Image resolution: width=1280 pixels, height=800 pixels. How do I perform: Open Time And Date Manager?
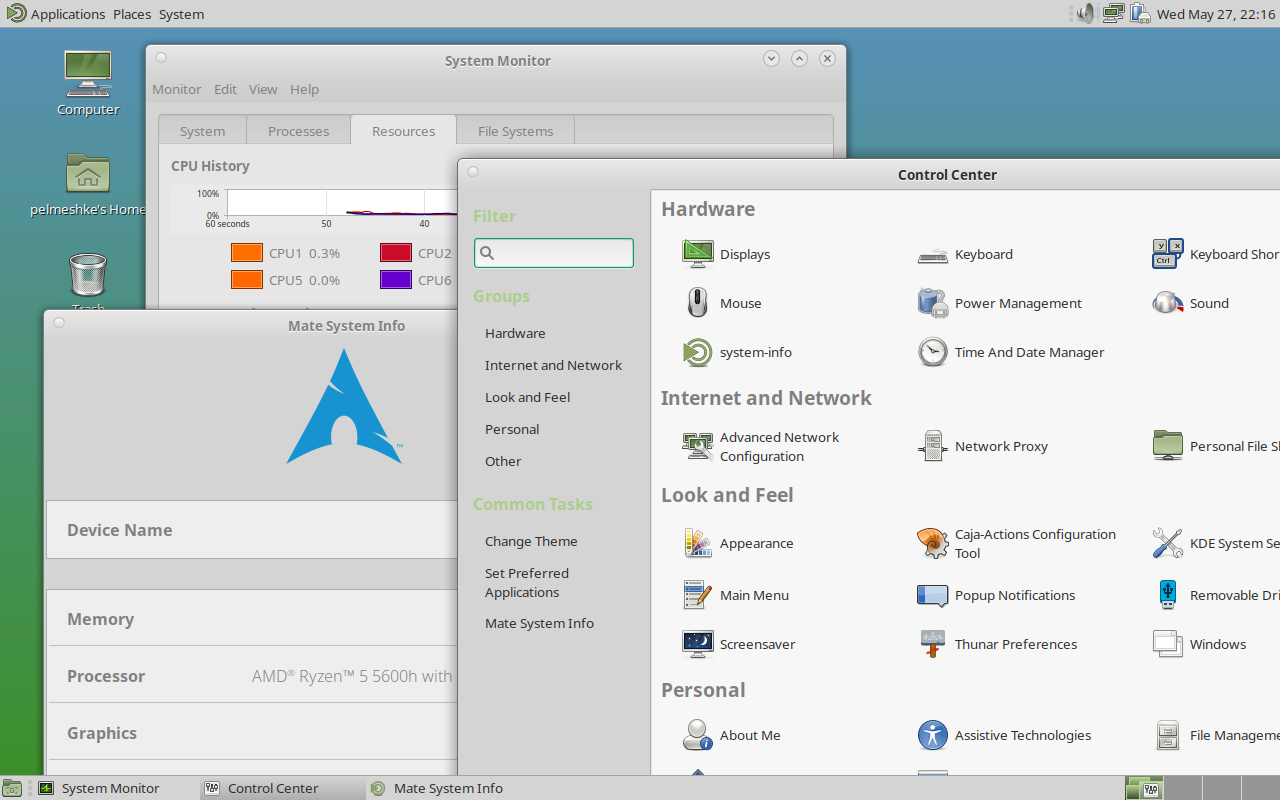(x=1011, y=352)
